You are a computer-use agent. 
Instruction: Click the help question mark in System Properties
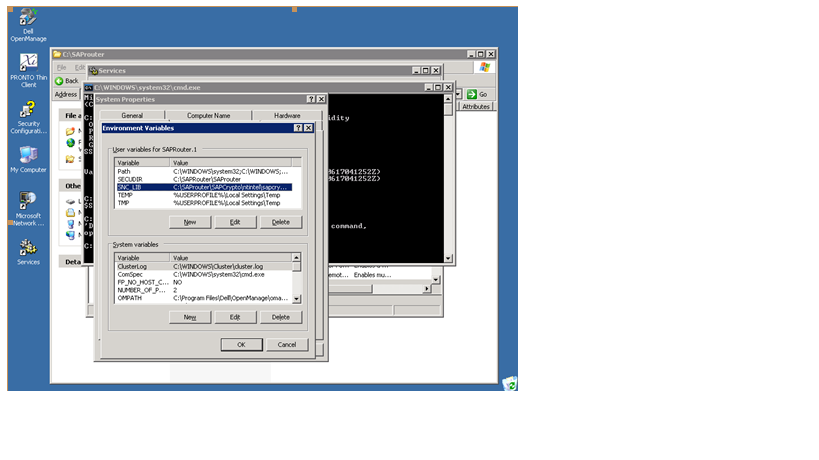pos(311,99)
